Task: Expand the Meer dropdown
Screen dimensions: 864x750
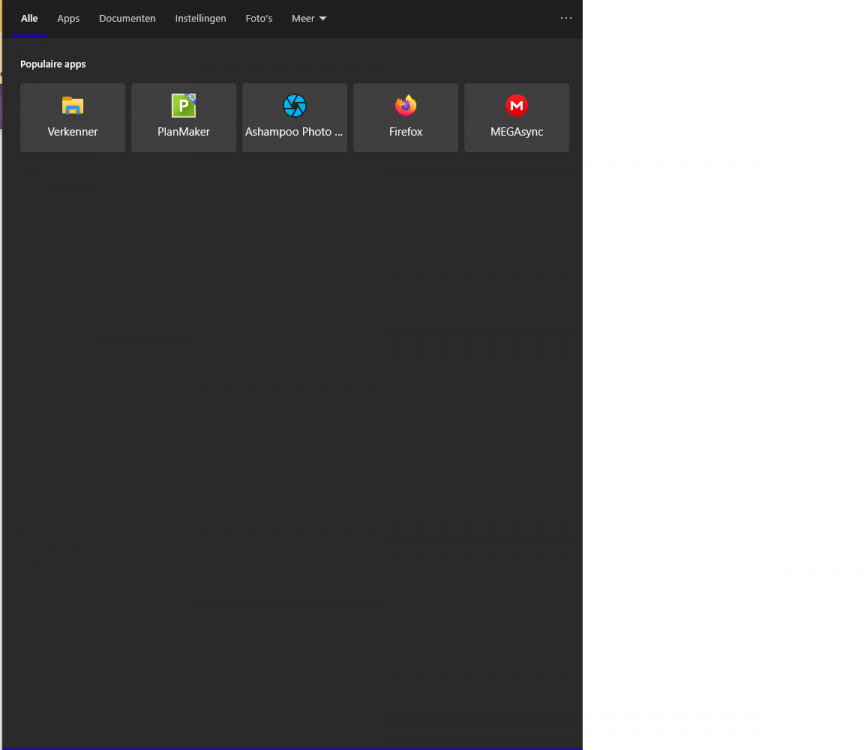Action: point(309,18)
